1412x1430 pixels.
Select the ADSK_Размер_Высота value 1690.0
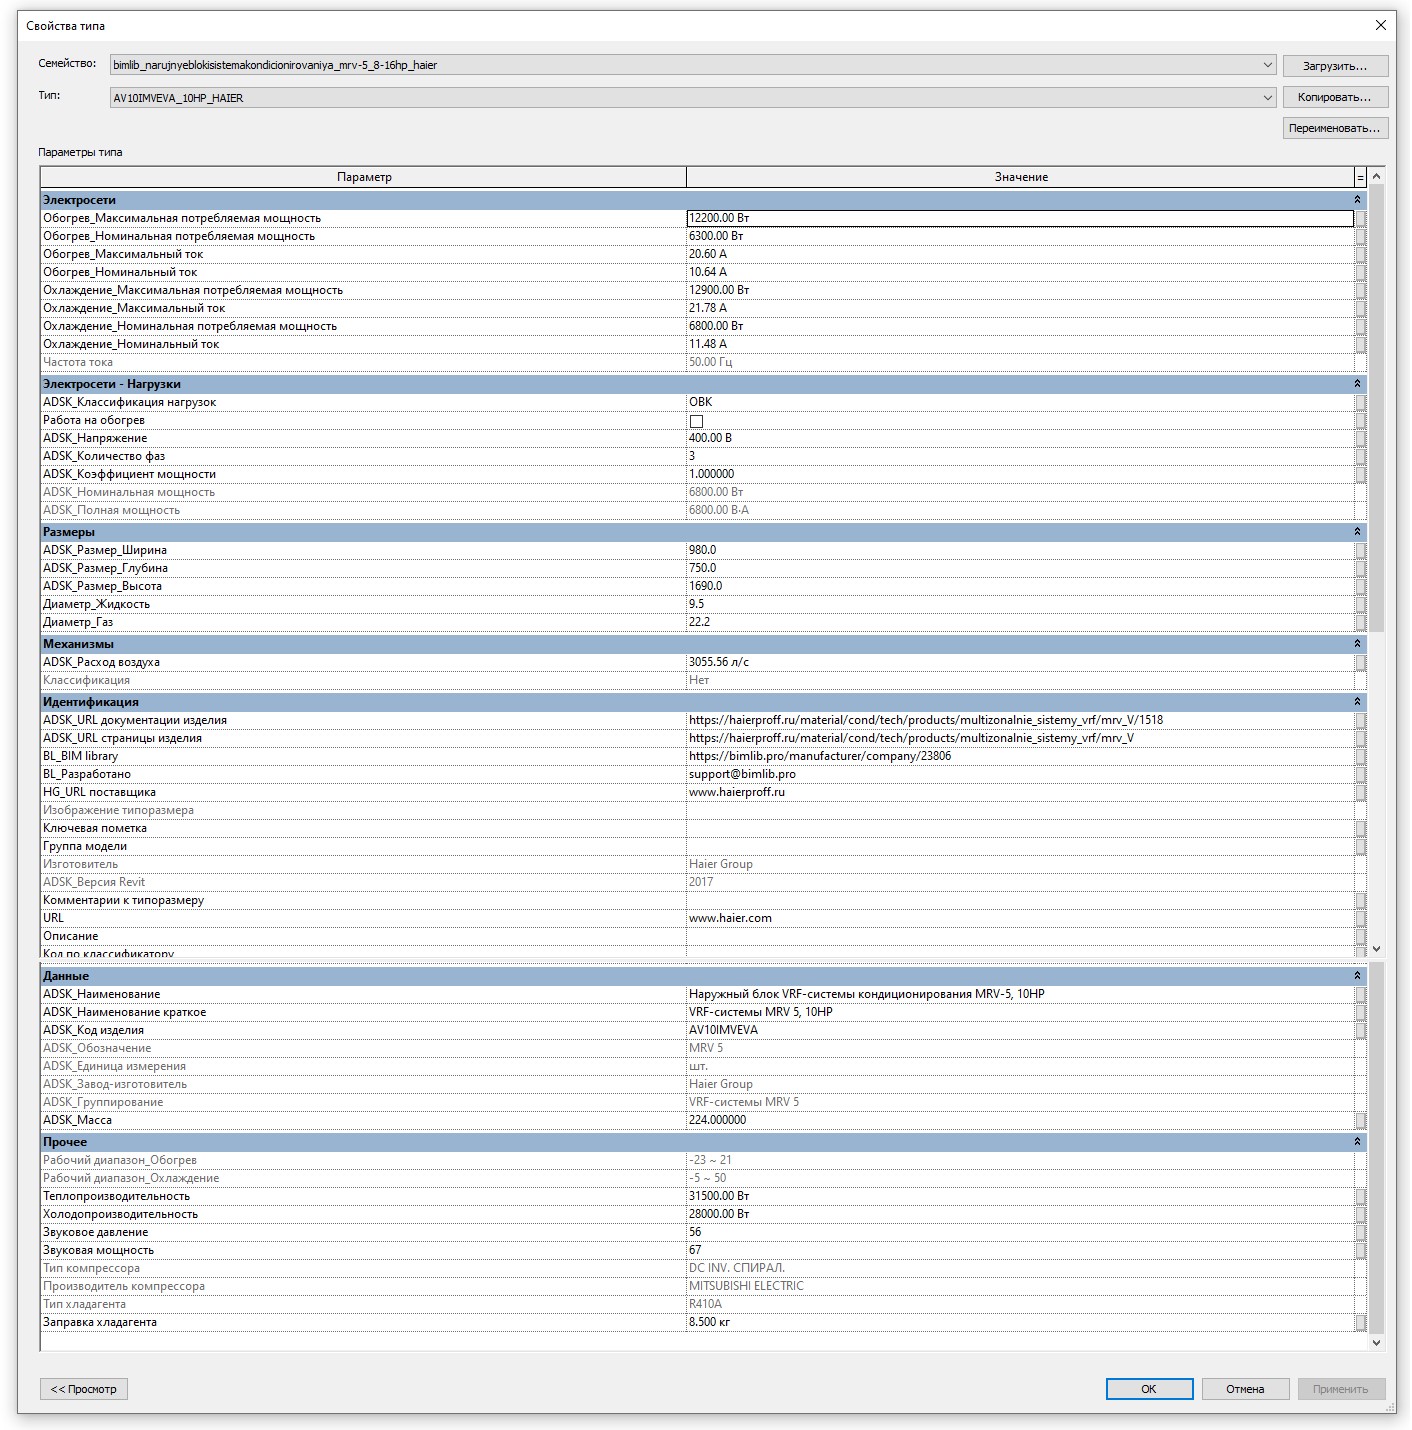click(x=1020, y=586)
